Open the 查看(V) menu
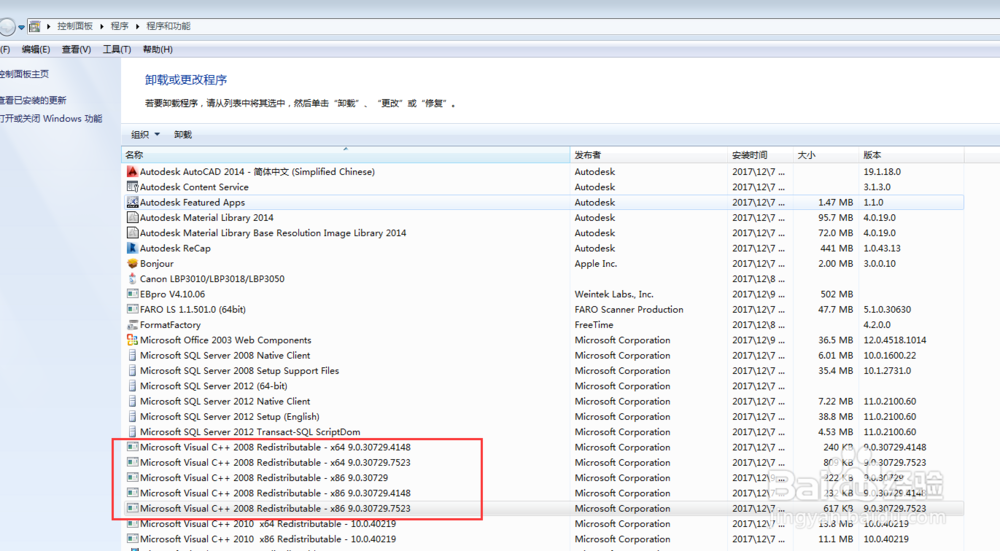 click(x=77, y=49)
